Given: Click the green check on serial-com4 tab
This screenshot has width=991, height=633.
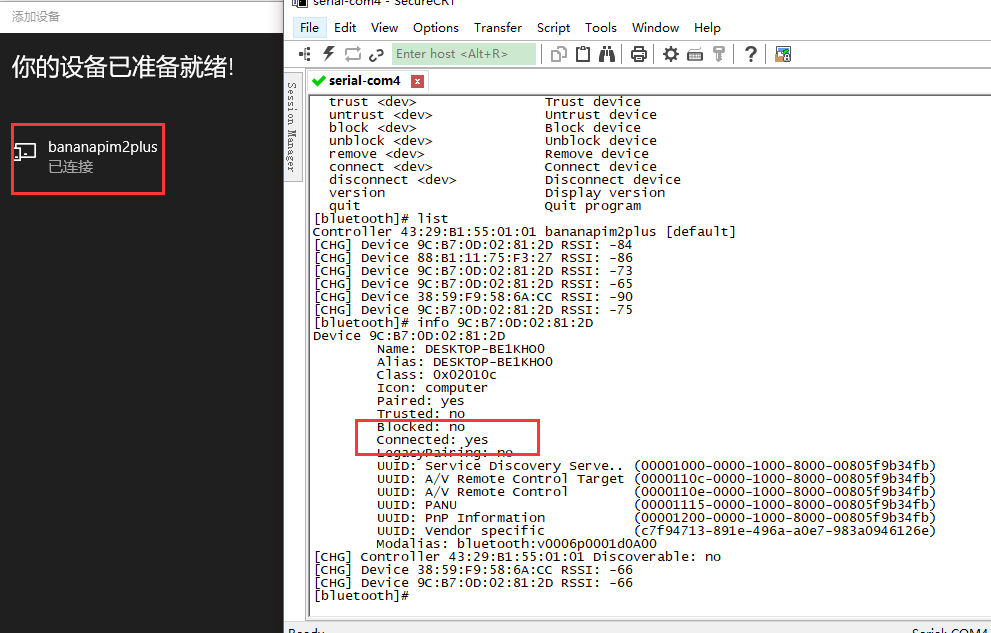Looking at the screenshot, I should pyautogui.click(x=319, y=81).
